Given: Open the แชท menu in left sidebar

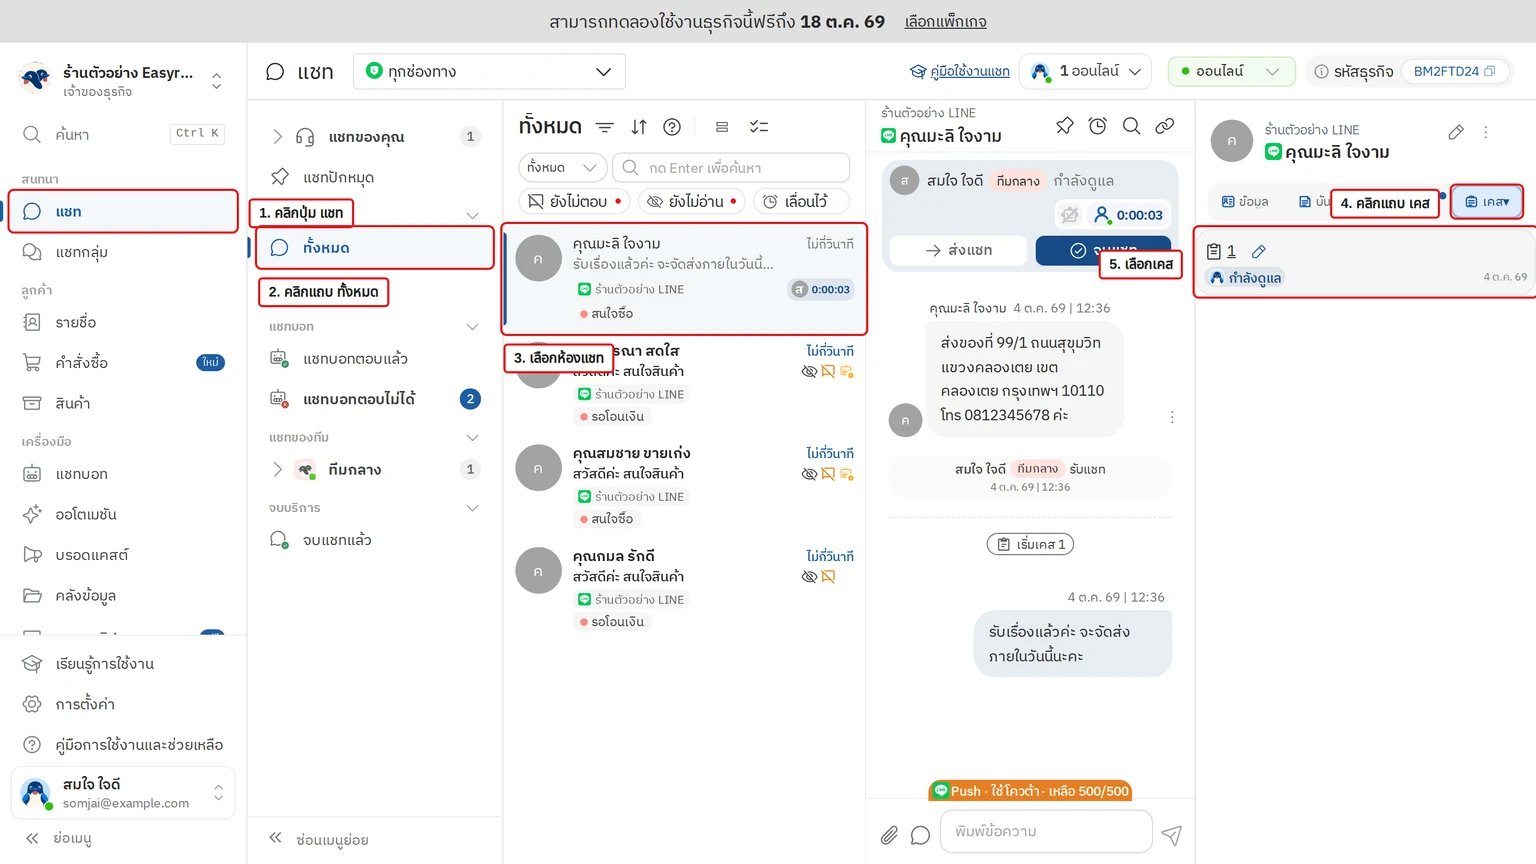Looking at the screenshot, I should click(x=123, y=211).
